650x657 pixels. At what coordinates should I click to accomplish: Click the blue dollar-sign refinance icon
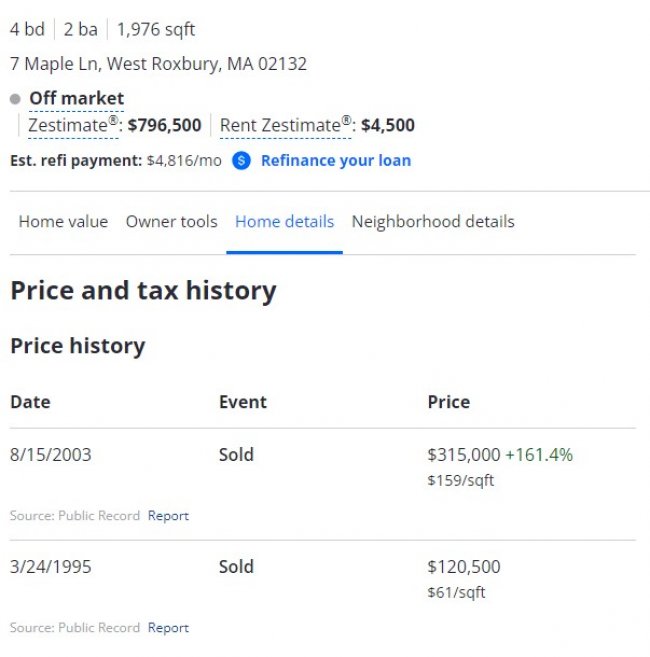pyautogui.click(x=241, y=160)
